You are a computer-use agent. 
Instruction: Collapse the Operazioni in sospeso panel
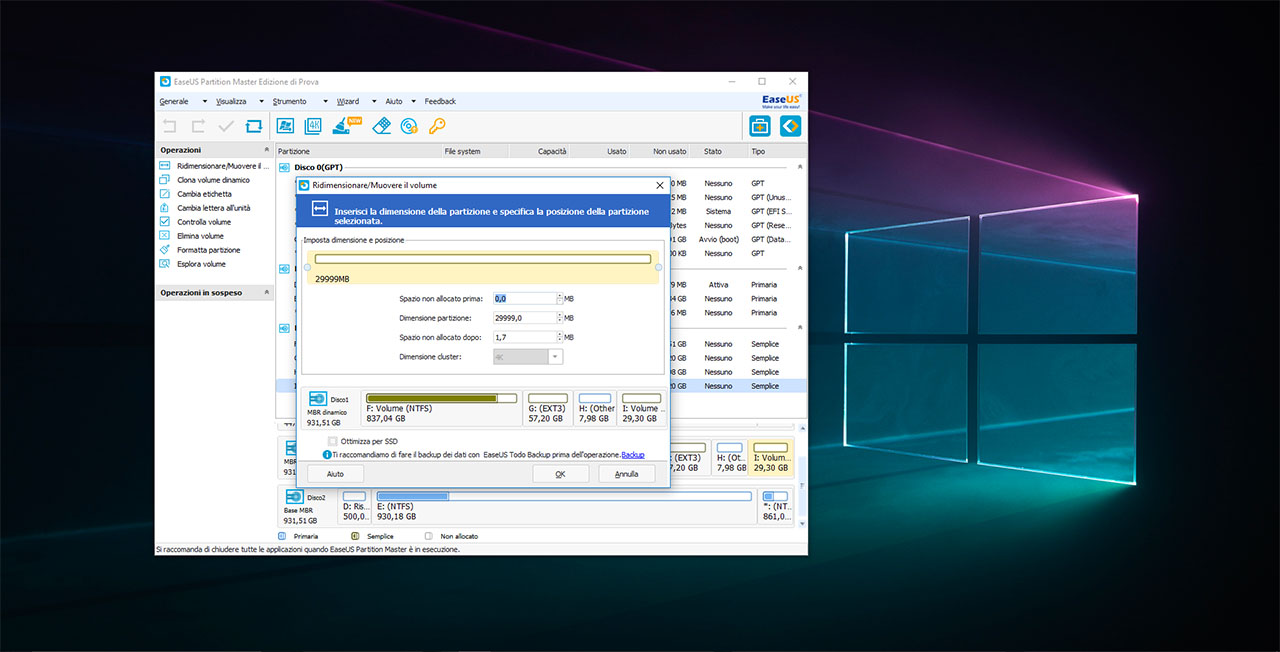pos(266,293)
